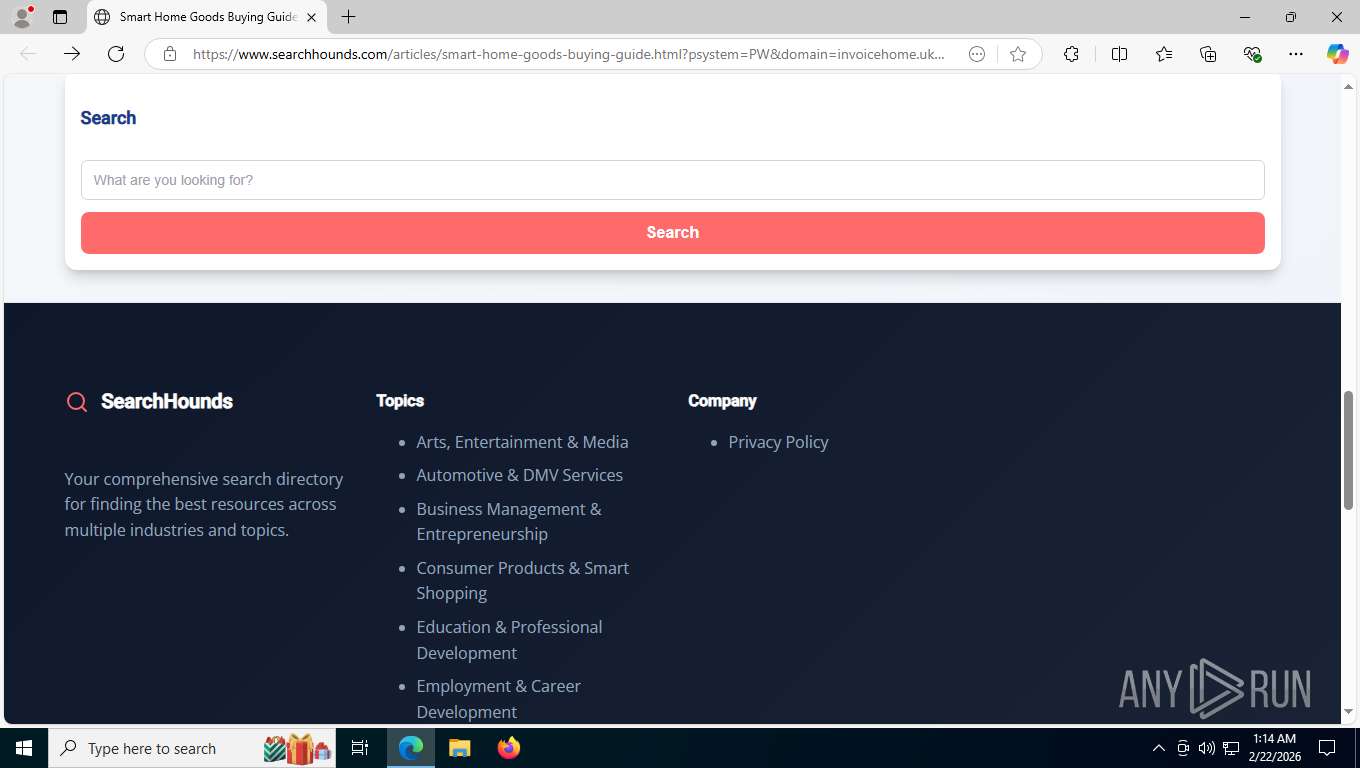
Task: Open a new browser tab
Action: click(348, 17)
